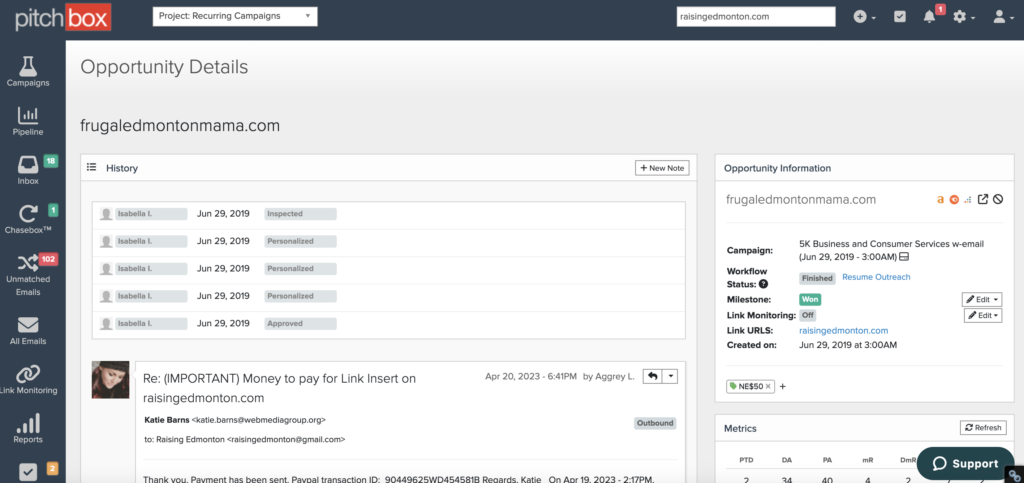Remove the NE$50 tag

click(769, 386)
